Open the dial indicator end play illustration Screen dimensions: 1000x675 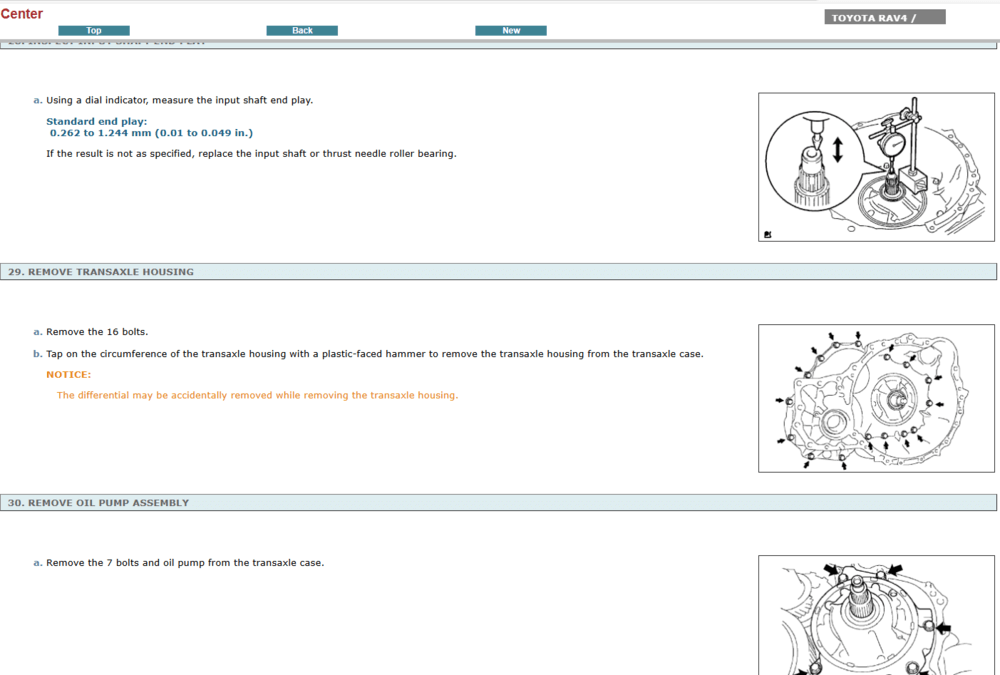pyautogui.click(x=876, y=167)
